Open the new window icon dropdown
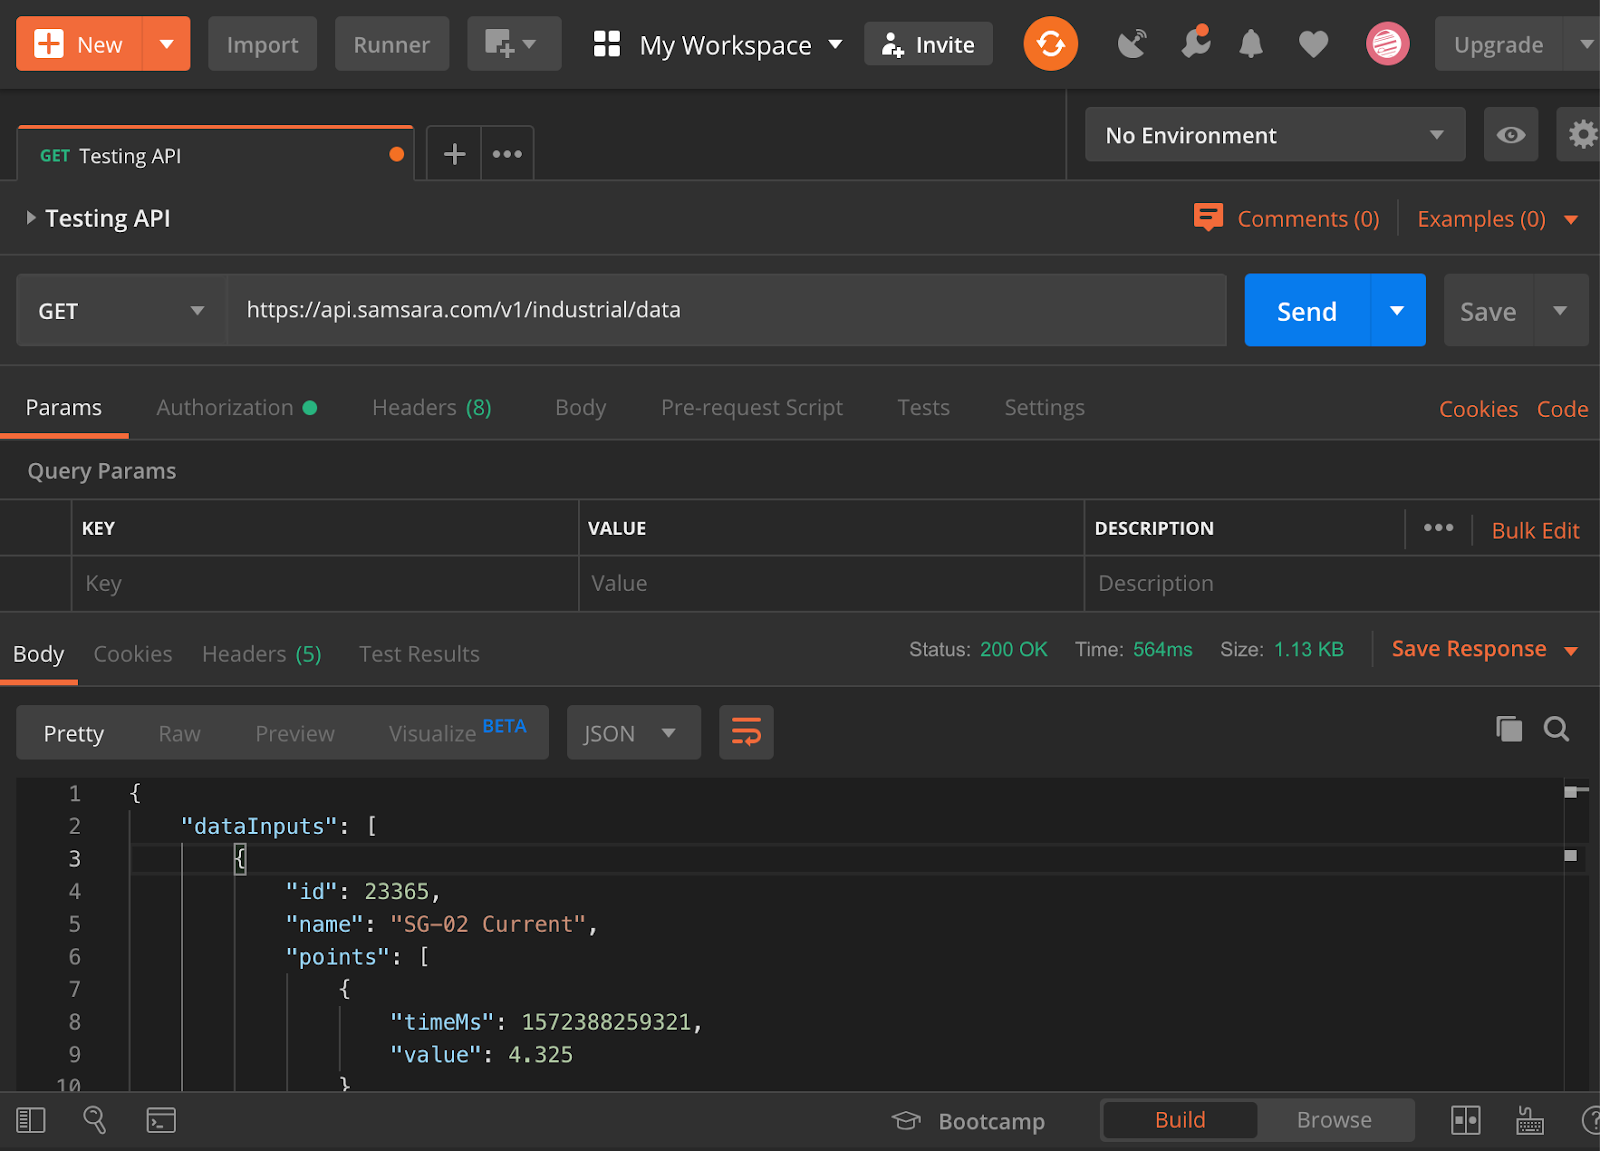The image size is (1600, 1151). (514, 44)
